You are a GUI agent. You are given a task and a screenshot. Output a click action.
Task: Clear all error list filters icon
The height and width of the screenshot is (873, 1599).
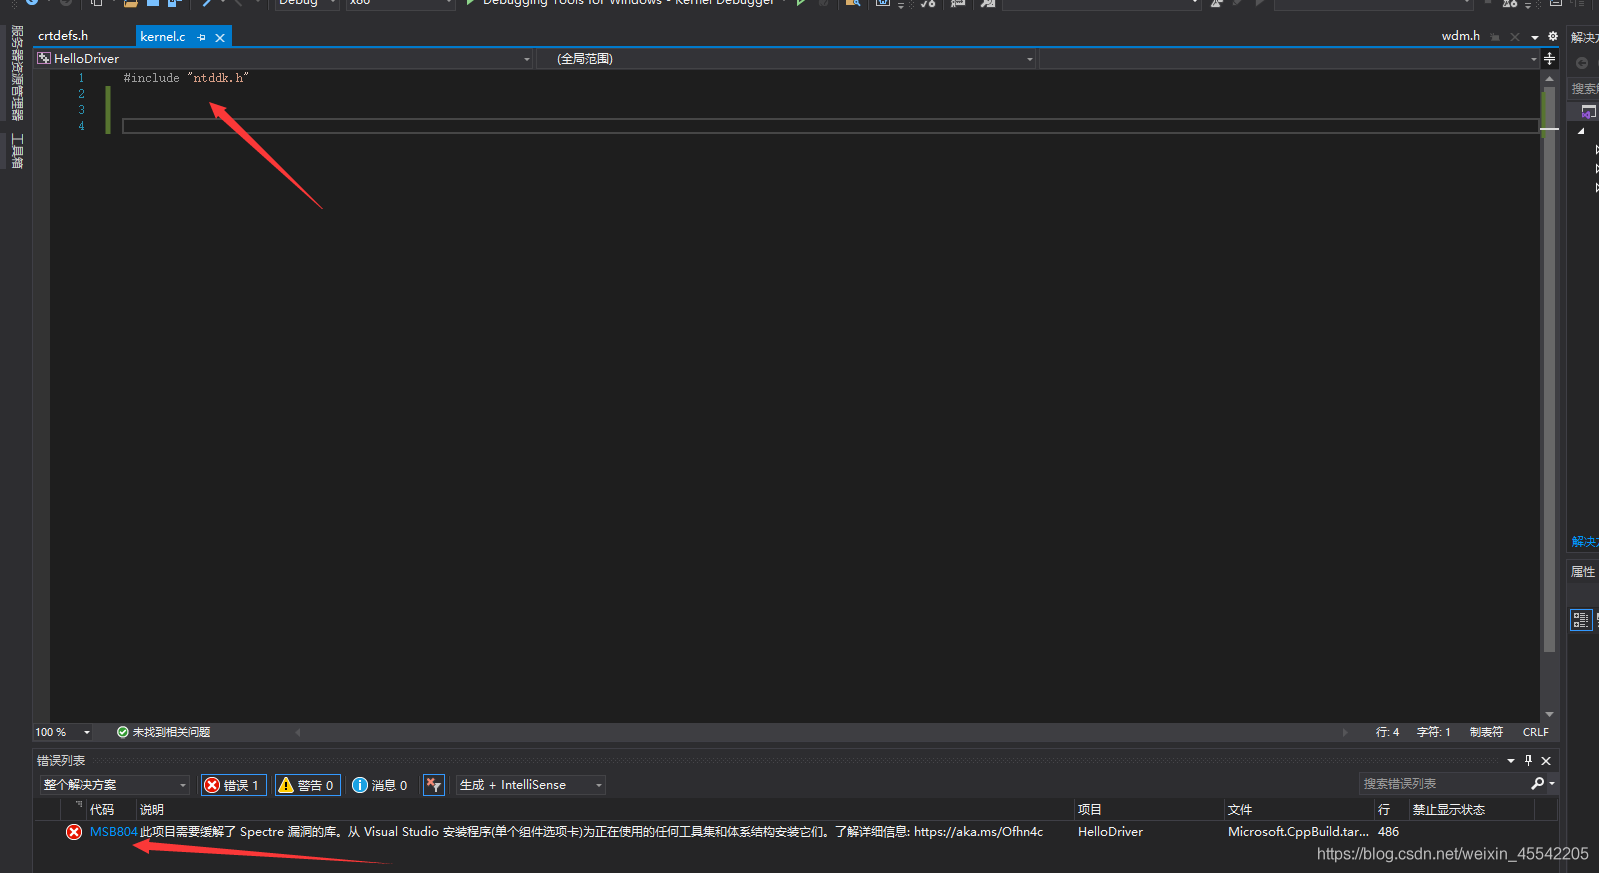[x=433, y=785]
